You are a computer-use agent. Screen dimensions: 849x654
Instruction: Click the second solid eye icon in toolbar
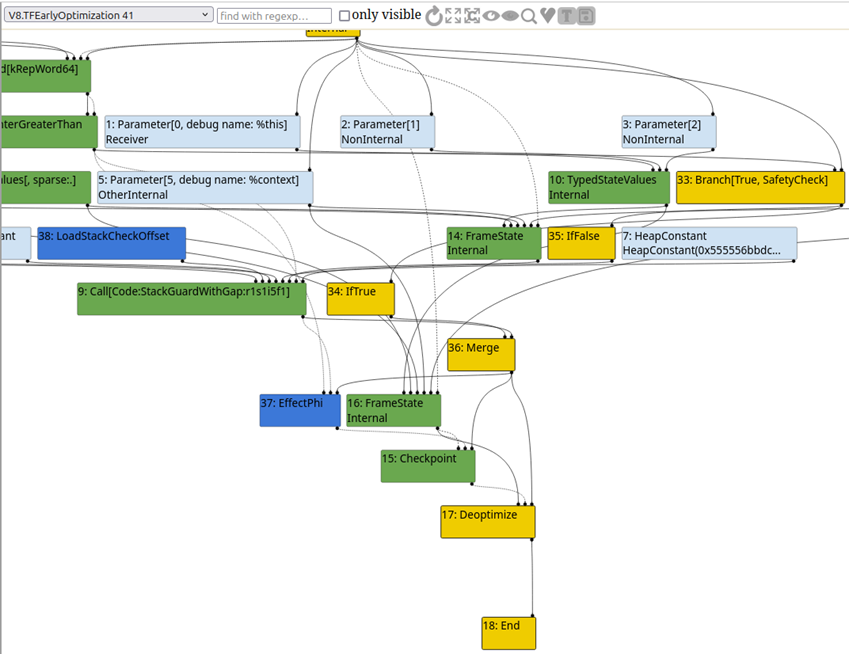pyautogui.click(x=510, y=16)
